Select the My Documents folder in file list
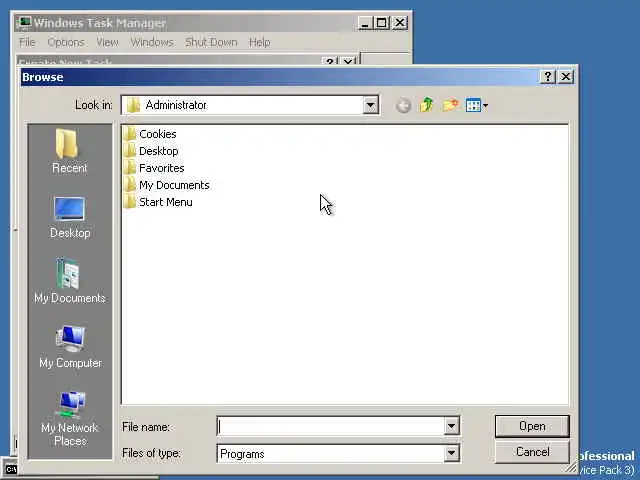This screenshot has height=480, width=640. [167, 185]
